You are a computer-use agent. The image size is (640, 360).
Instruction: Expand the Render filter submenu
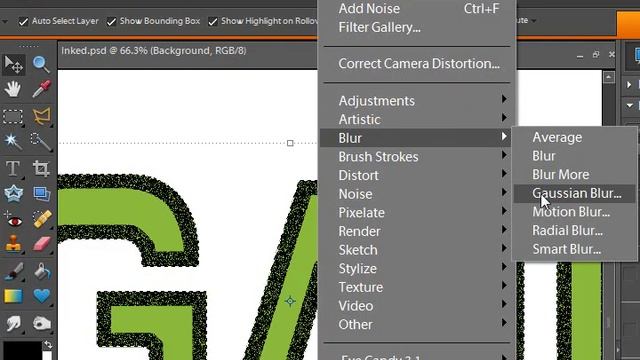tap(417, 231)
